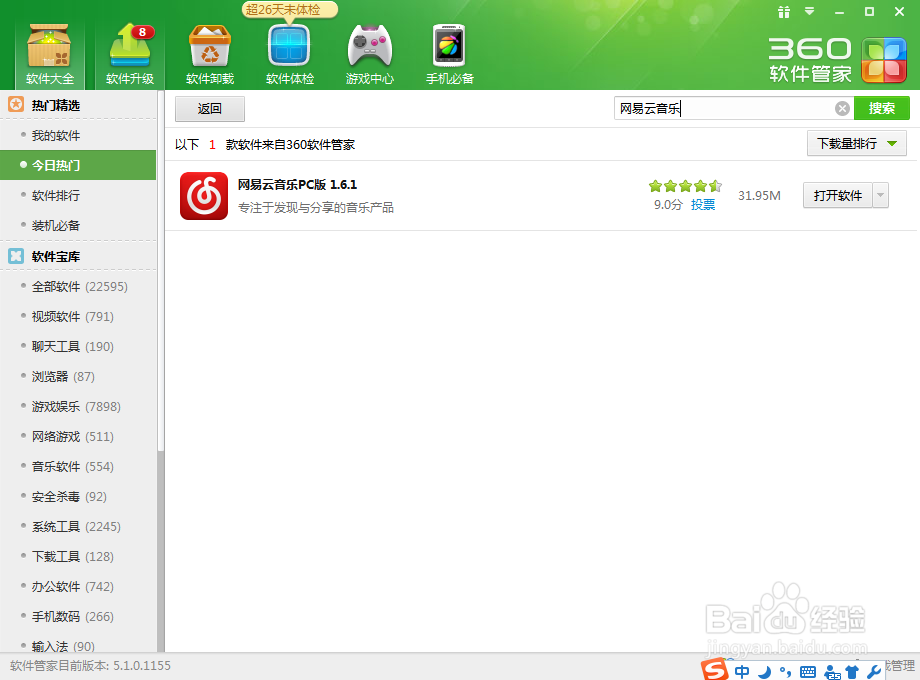This screenshot has width=920, height=680.
Task: Open the 下载量排行 sort dropdown
Action: [857, 144]
